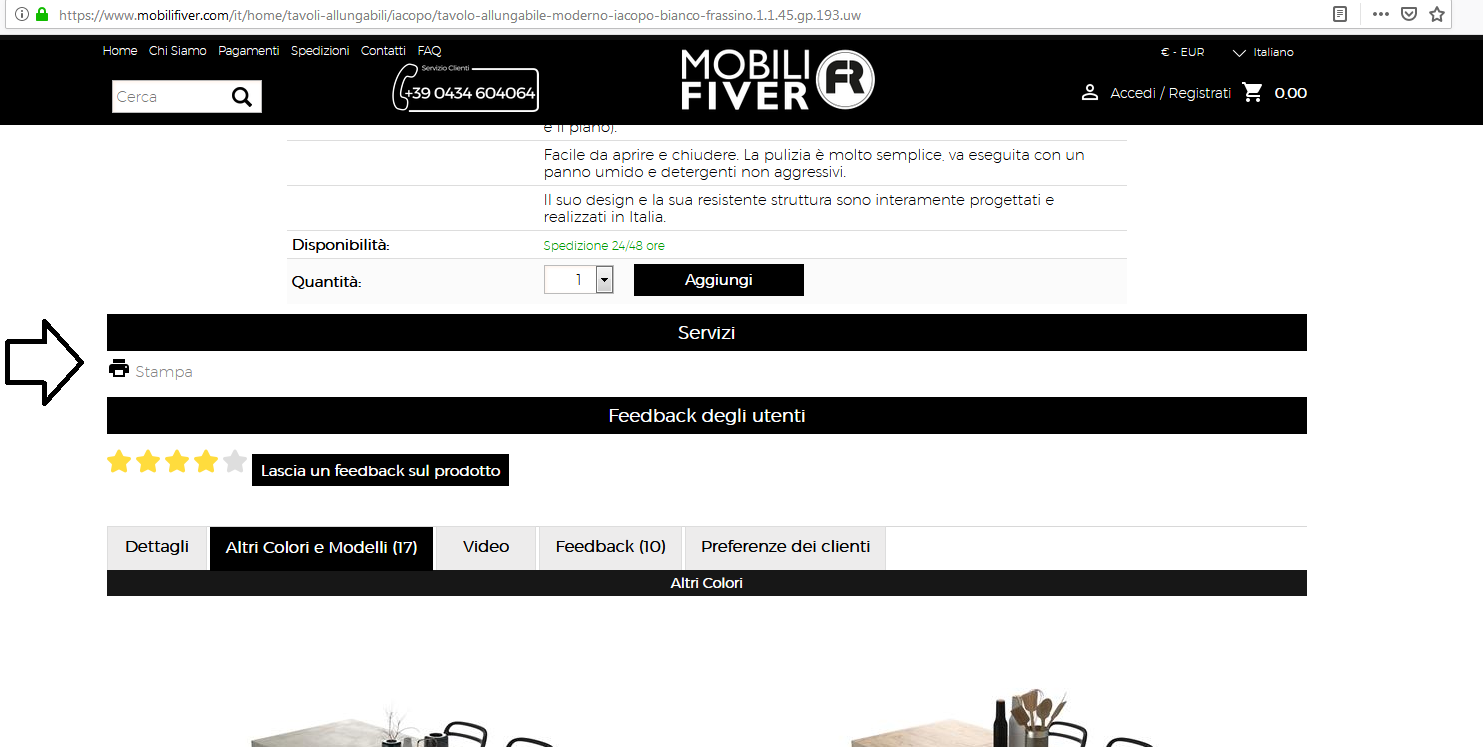Image resolution: width=1483 pixels, height=747 pixels.
Task: Switch to Feedback (10) tab
Action: pyautogui.click(x=610, y=547)
